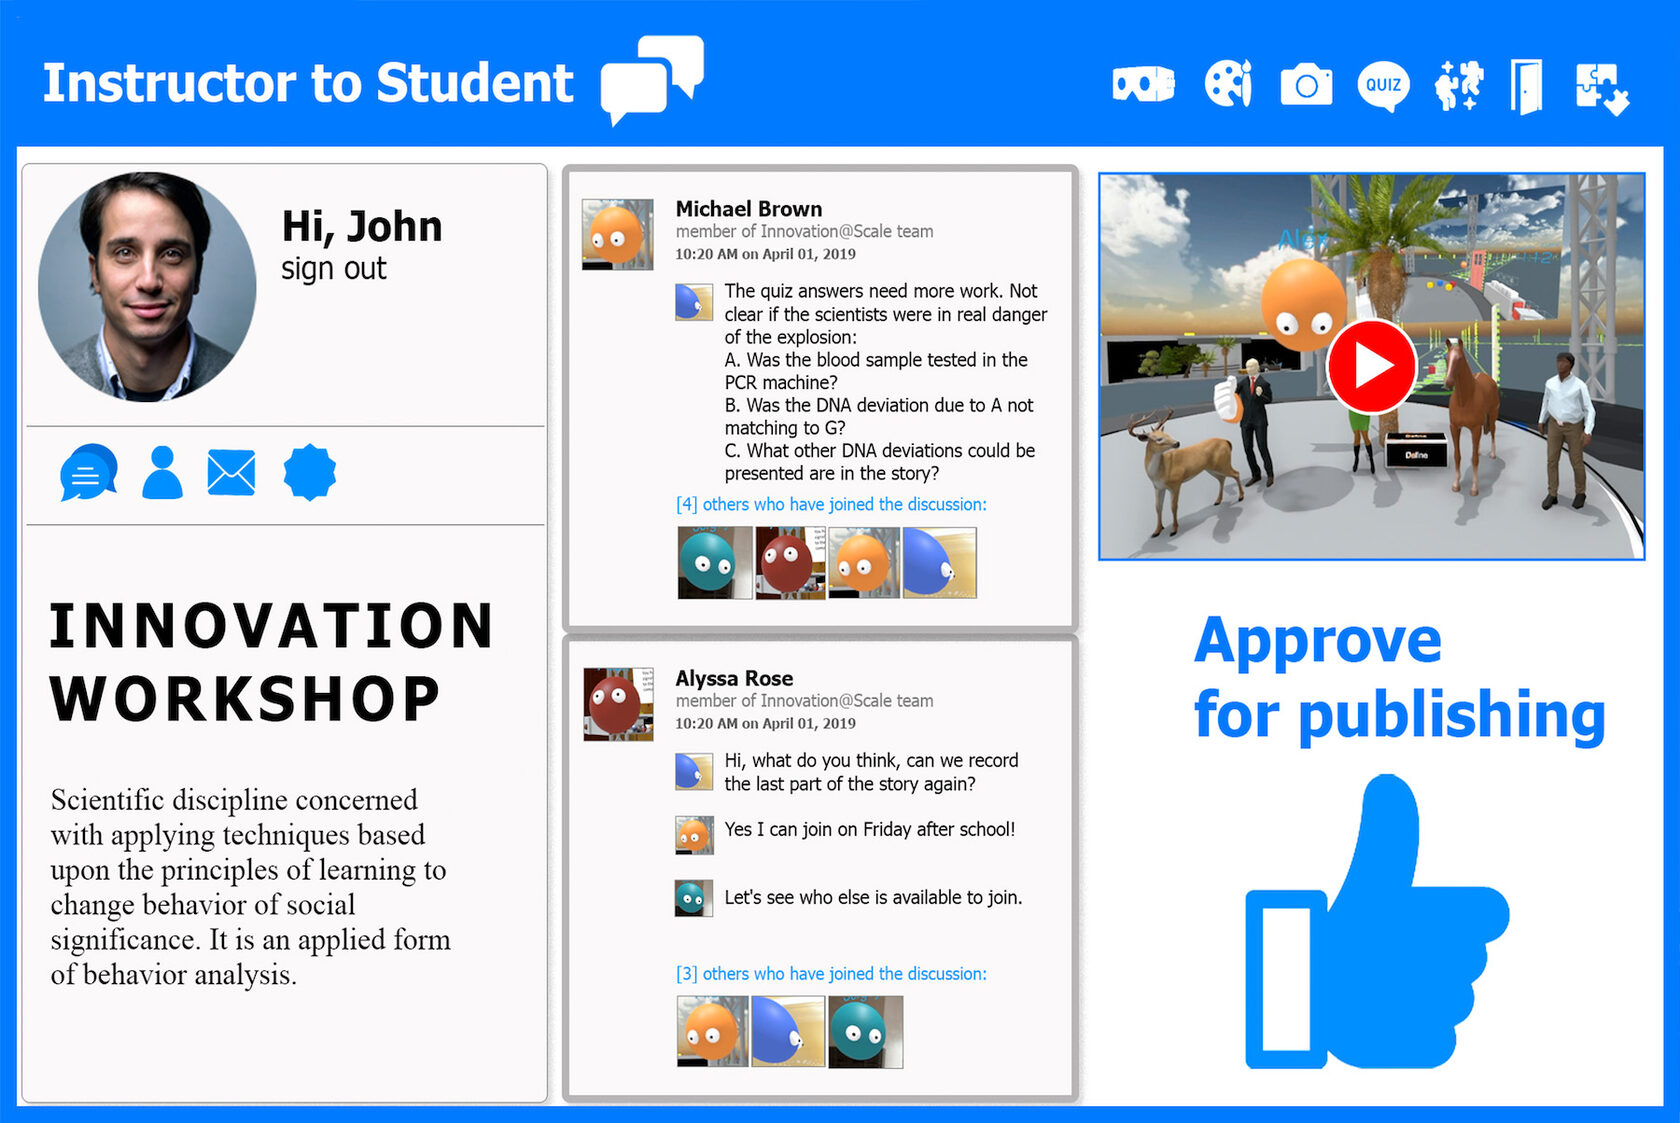Click the camera snapshot icon
The height and width of the screenshot is (1123, 1680).
coord(1306,85)
